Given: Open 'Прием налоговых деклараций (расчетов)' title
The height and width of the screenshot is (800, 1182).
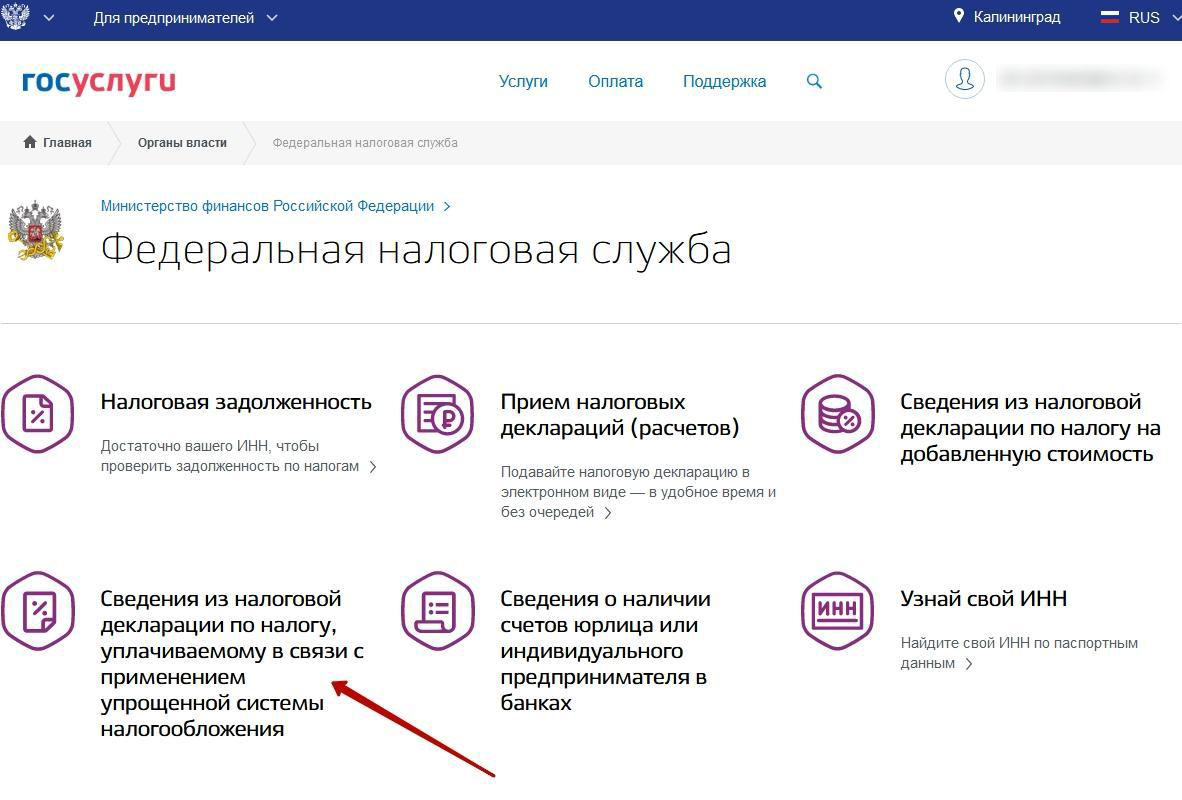Looking at the screenshot, I should (620, 415).
